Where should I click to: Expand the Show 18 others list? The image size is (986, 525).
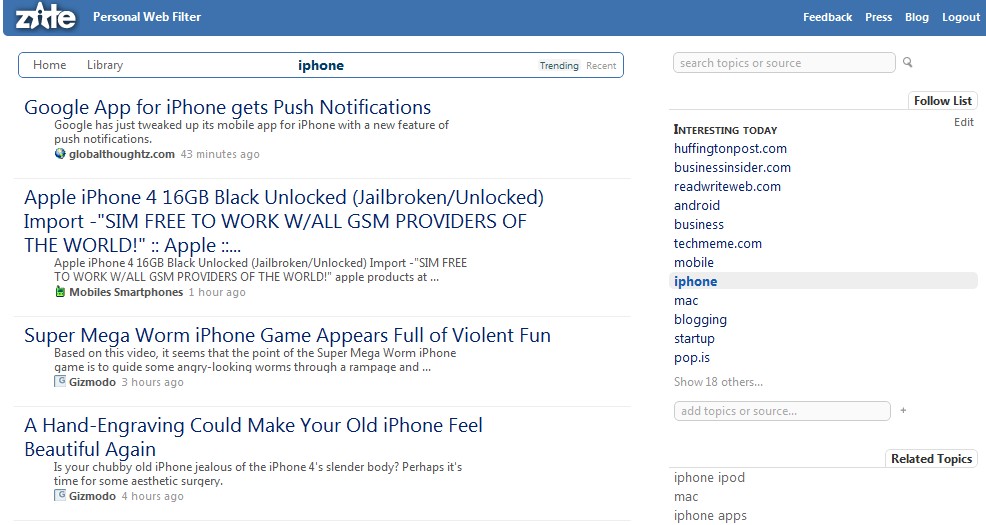(x=718, y=382)
